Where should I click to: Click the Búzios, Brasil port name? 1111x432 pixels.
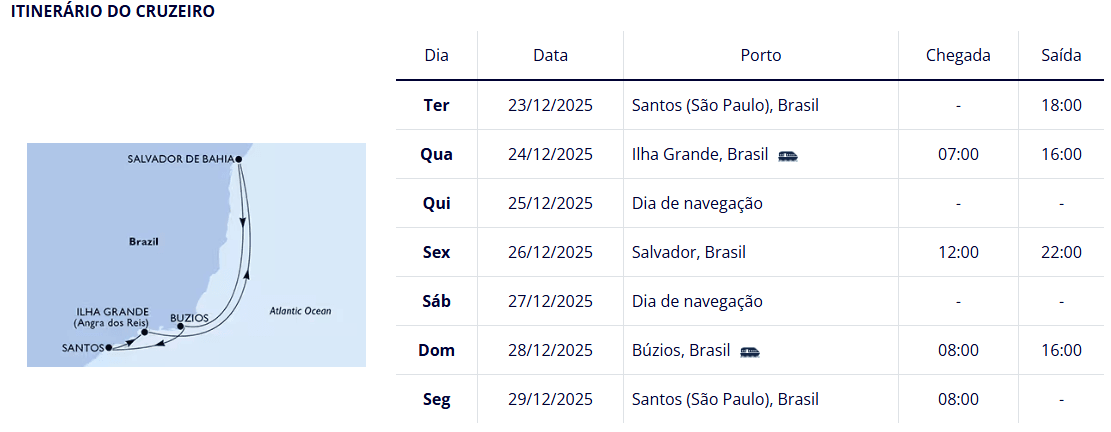tap(681, 351)
